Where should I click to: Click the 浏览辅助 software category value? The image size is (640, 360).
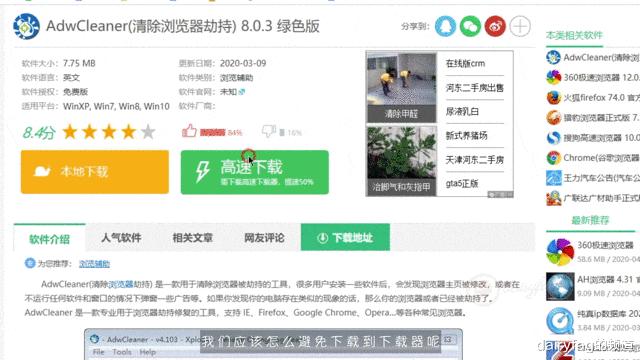point(236,78)
